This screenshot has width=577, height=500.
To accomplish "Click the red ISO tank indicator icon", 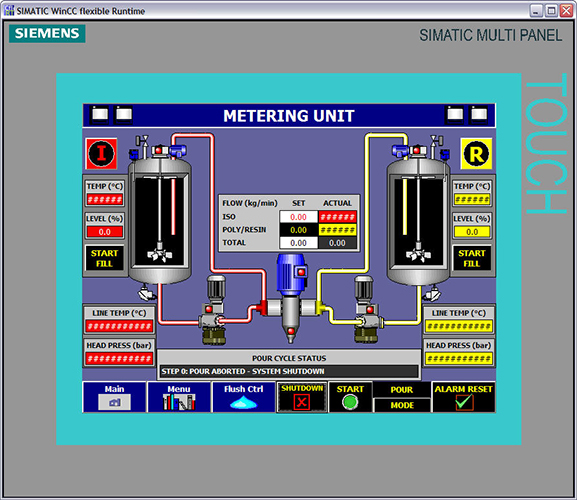I will [x=101, y=153].
